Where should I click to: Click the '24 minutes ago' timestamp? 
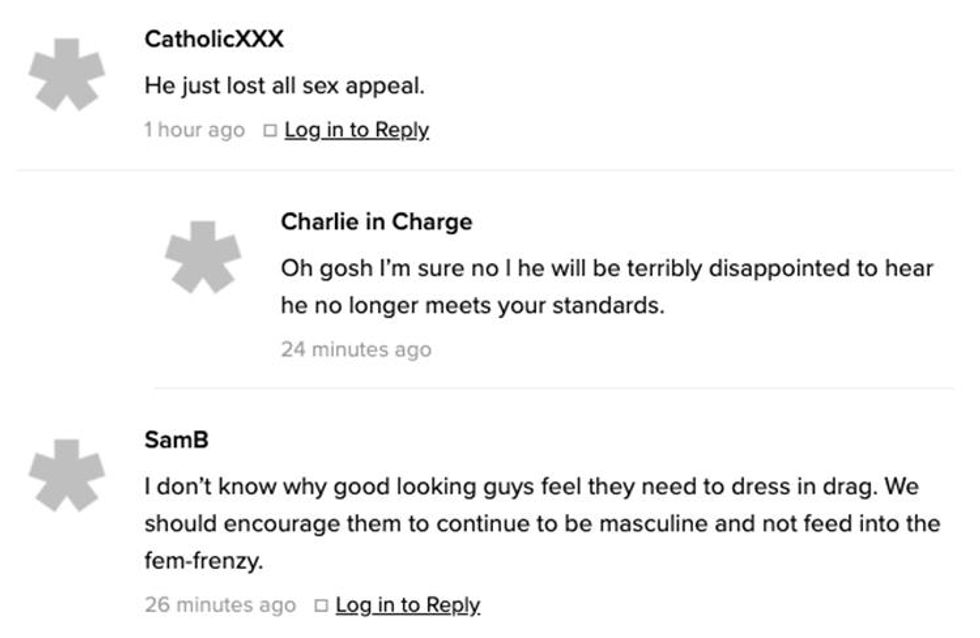357,349
